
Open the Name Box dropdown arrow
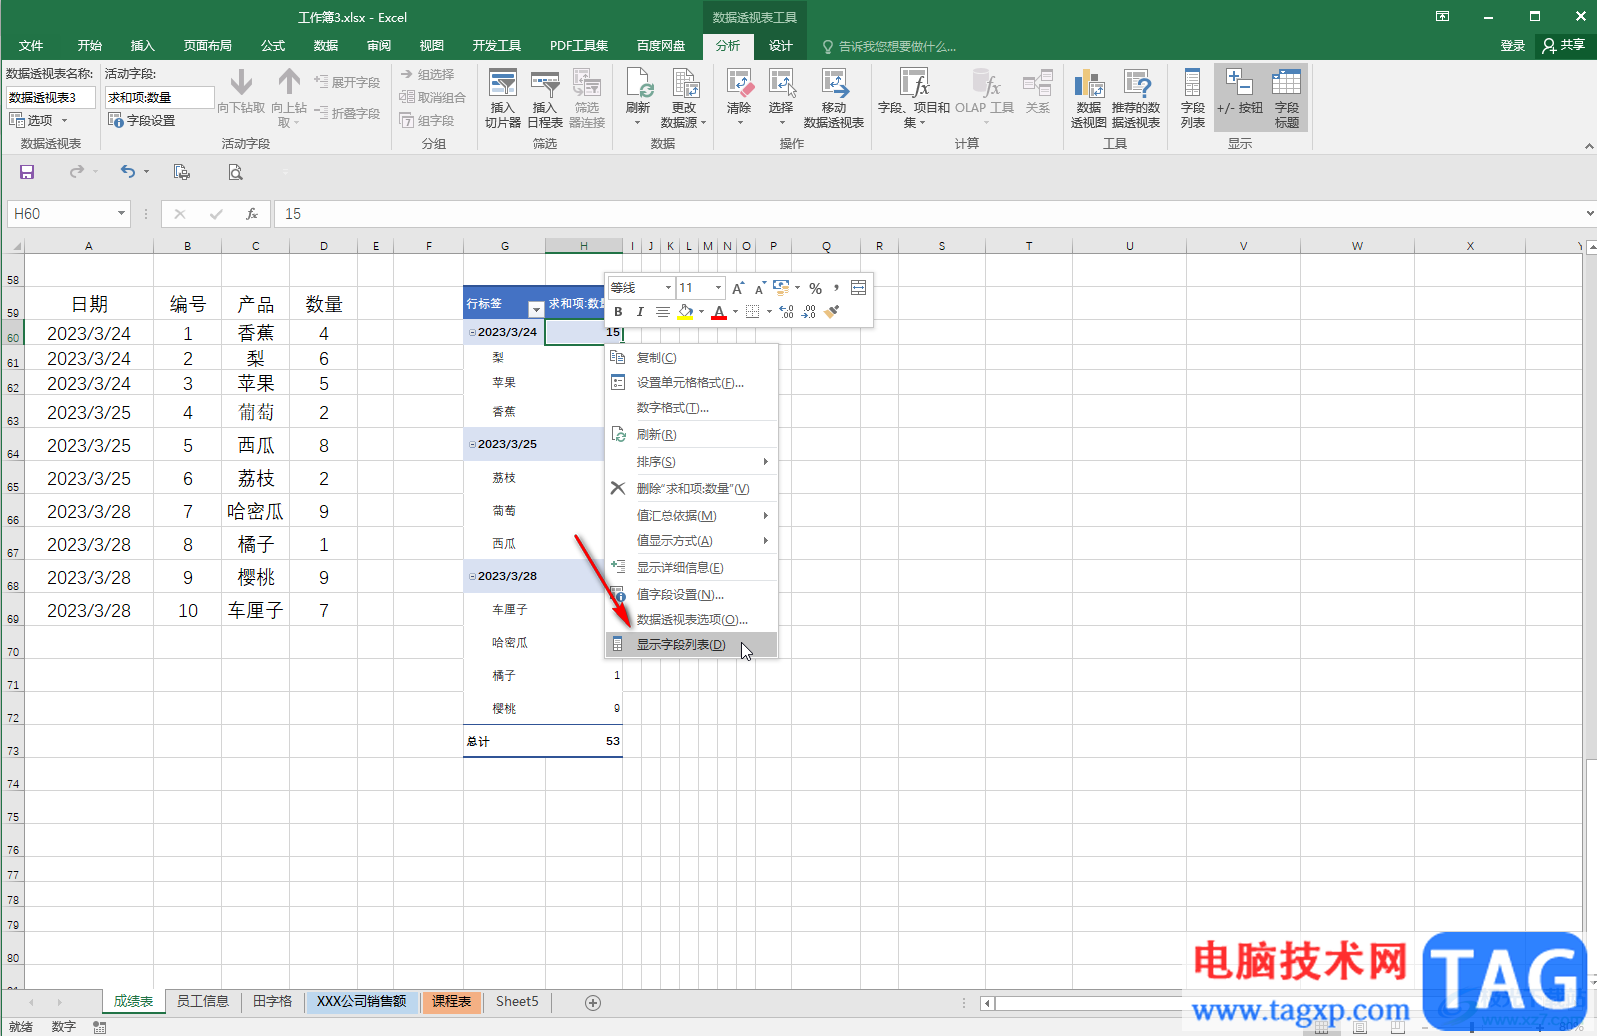(x=121, y=214)
